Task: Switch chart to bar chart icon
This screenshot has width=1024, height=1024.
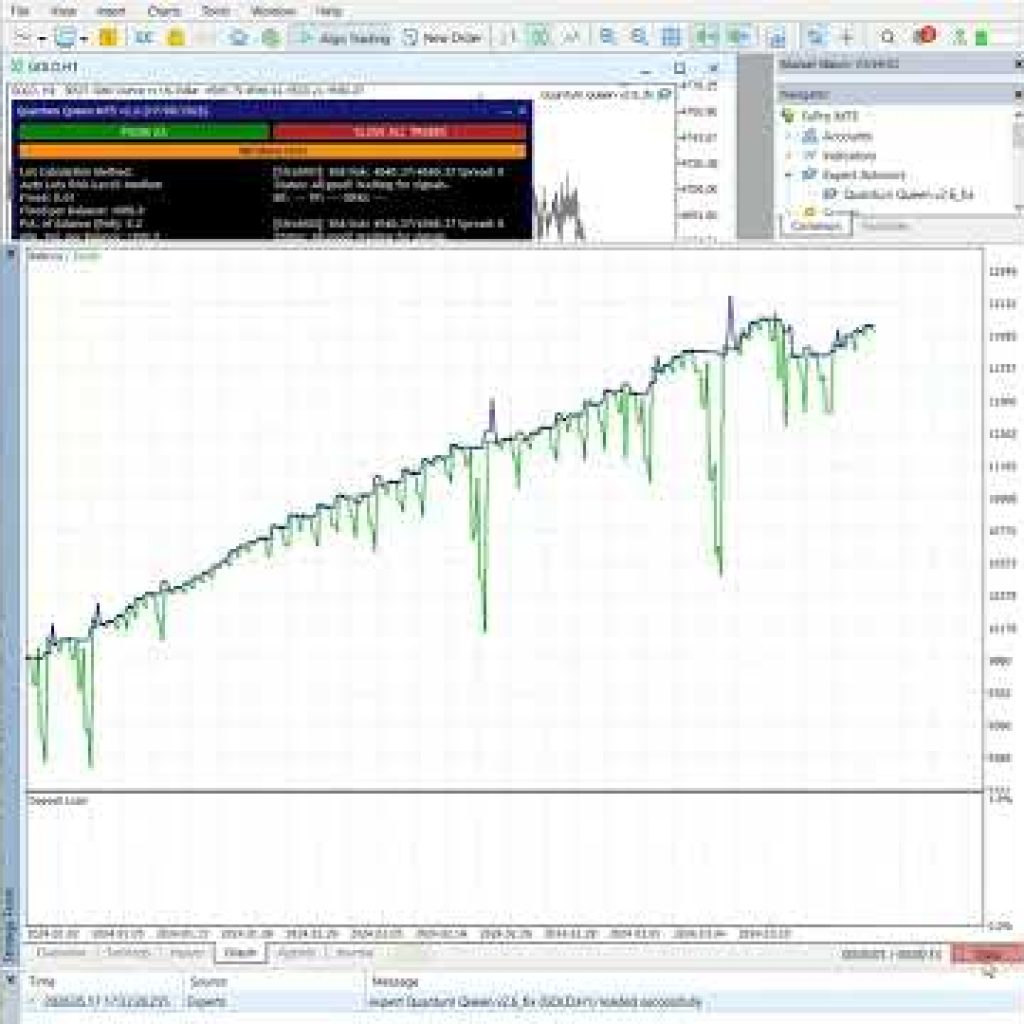Action: point(508,37)
